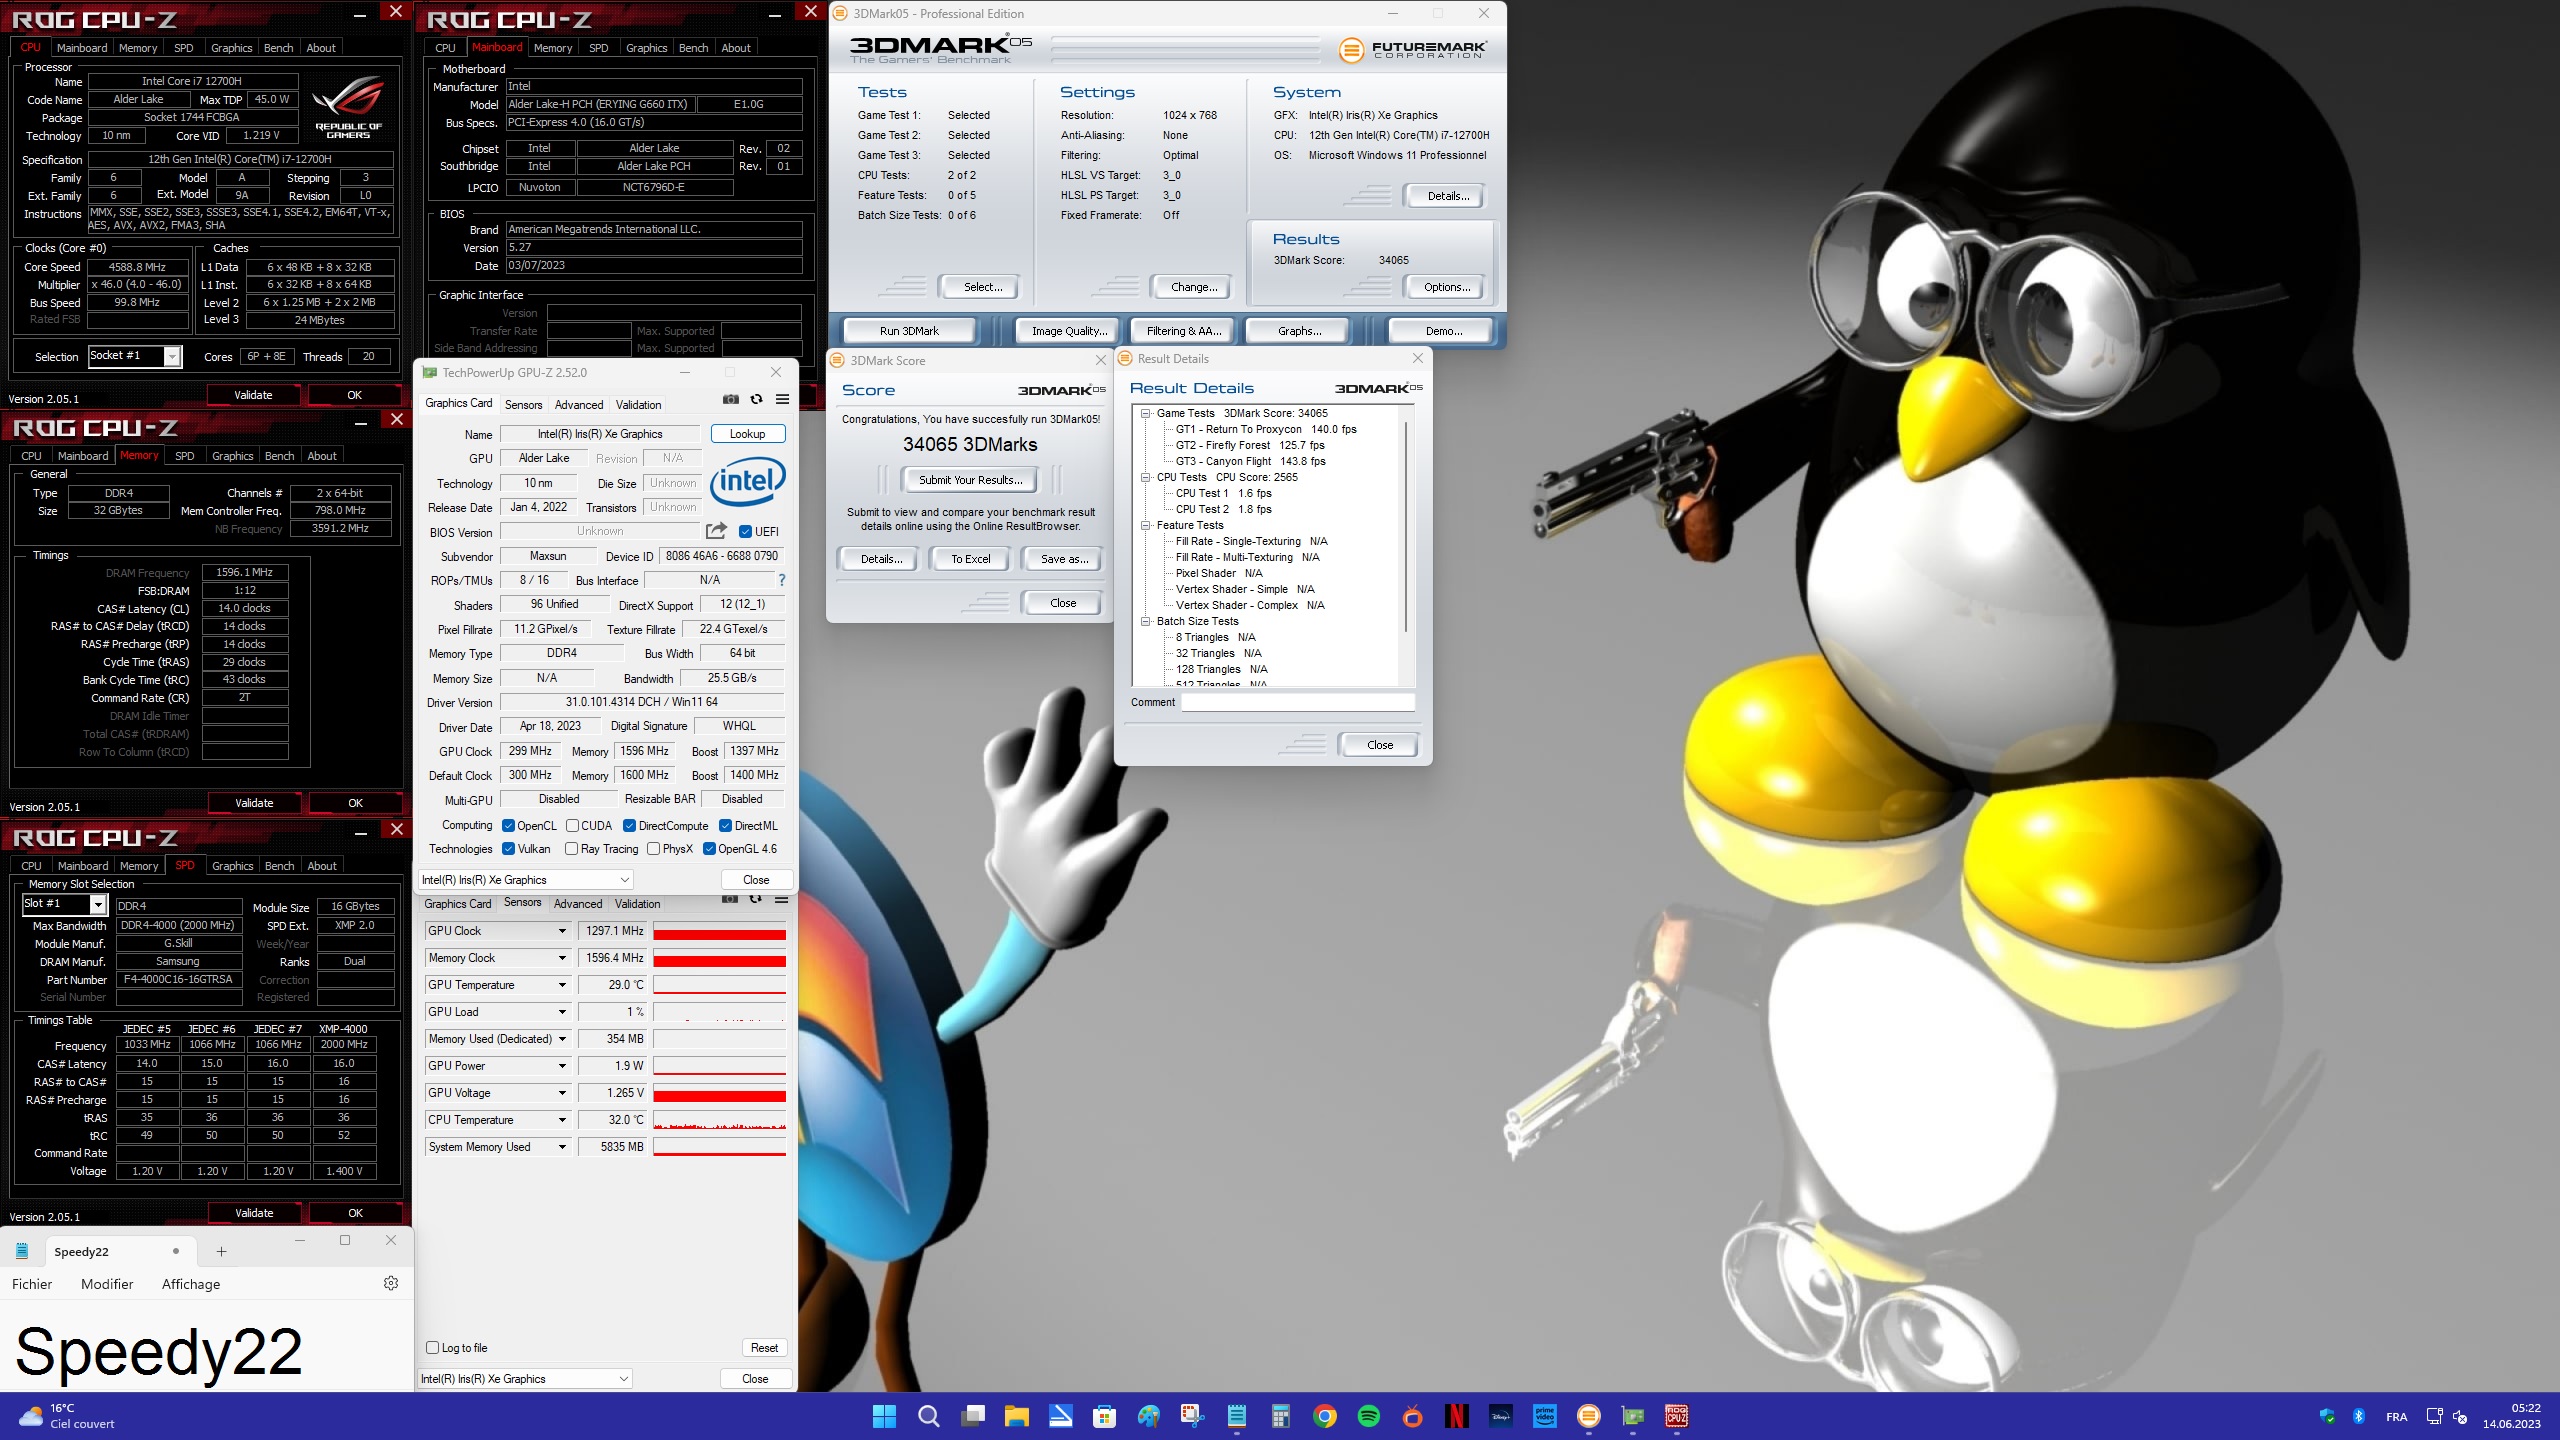Check the Log to file option
2560x1440 pixels.
(x=433, y=1347)
